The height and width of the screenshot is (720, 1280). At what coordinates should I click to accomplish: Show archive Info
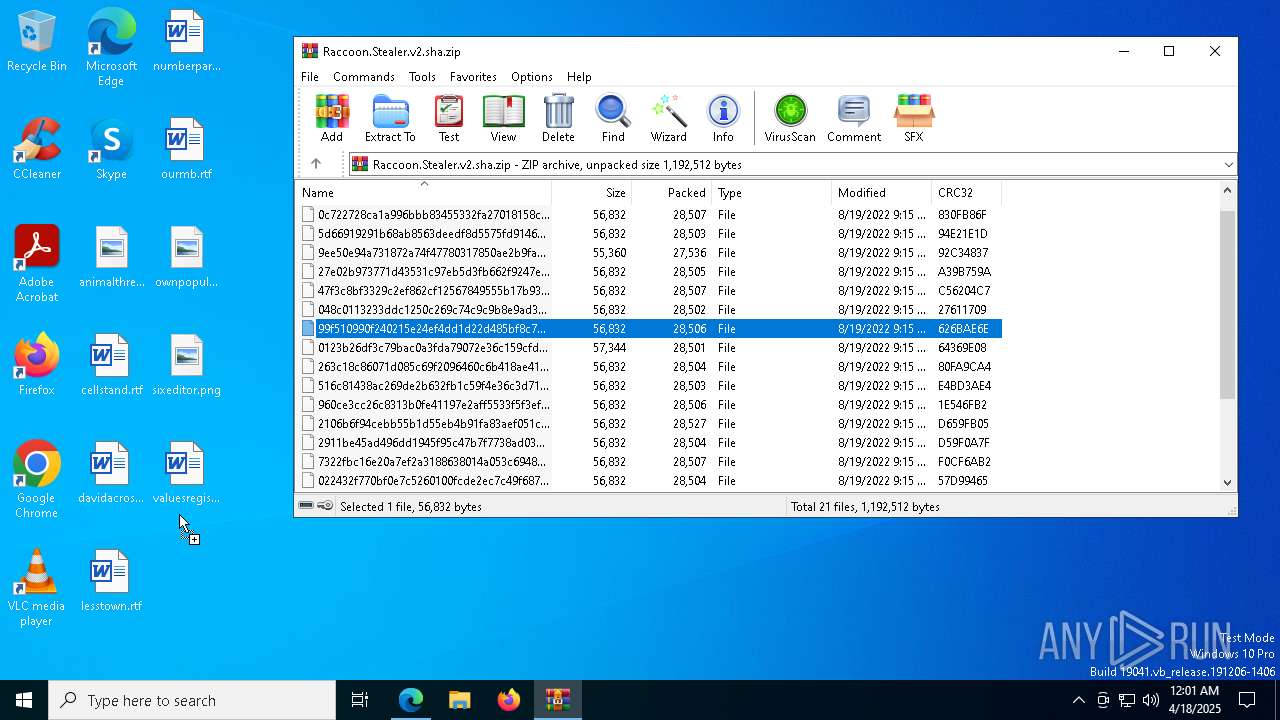coord(723,119)
